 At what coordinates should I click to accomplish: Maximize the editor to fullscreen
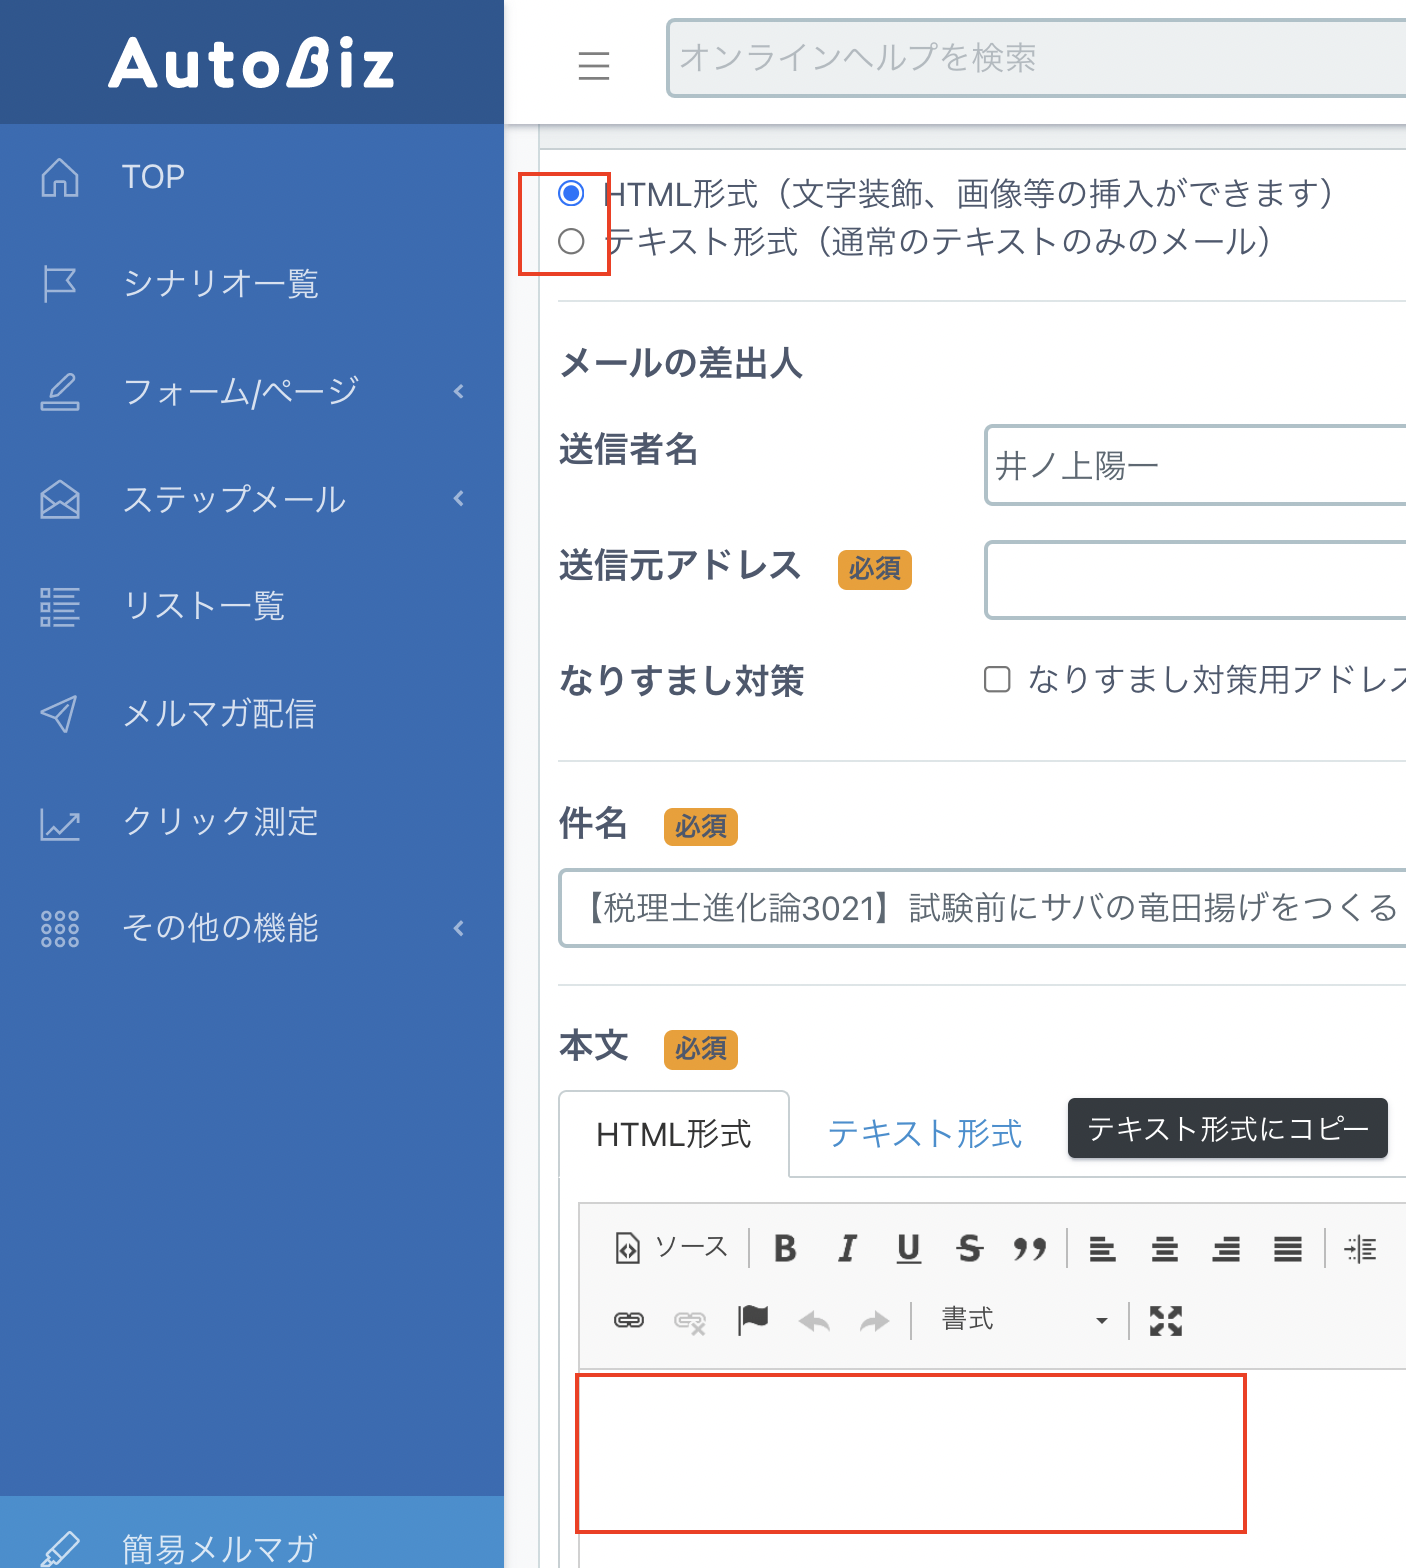coord(1165,1321)
